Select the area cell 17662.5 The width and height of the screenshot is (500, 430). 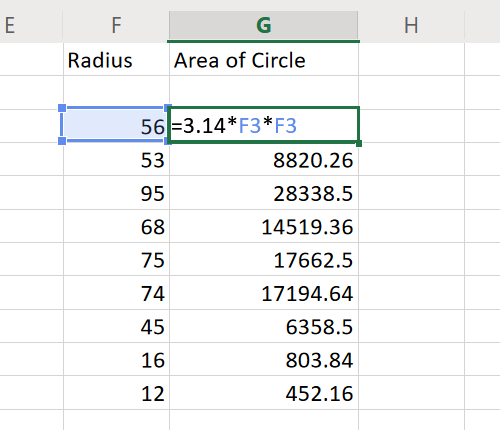264,259
